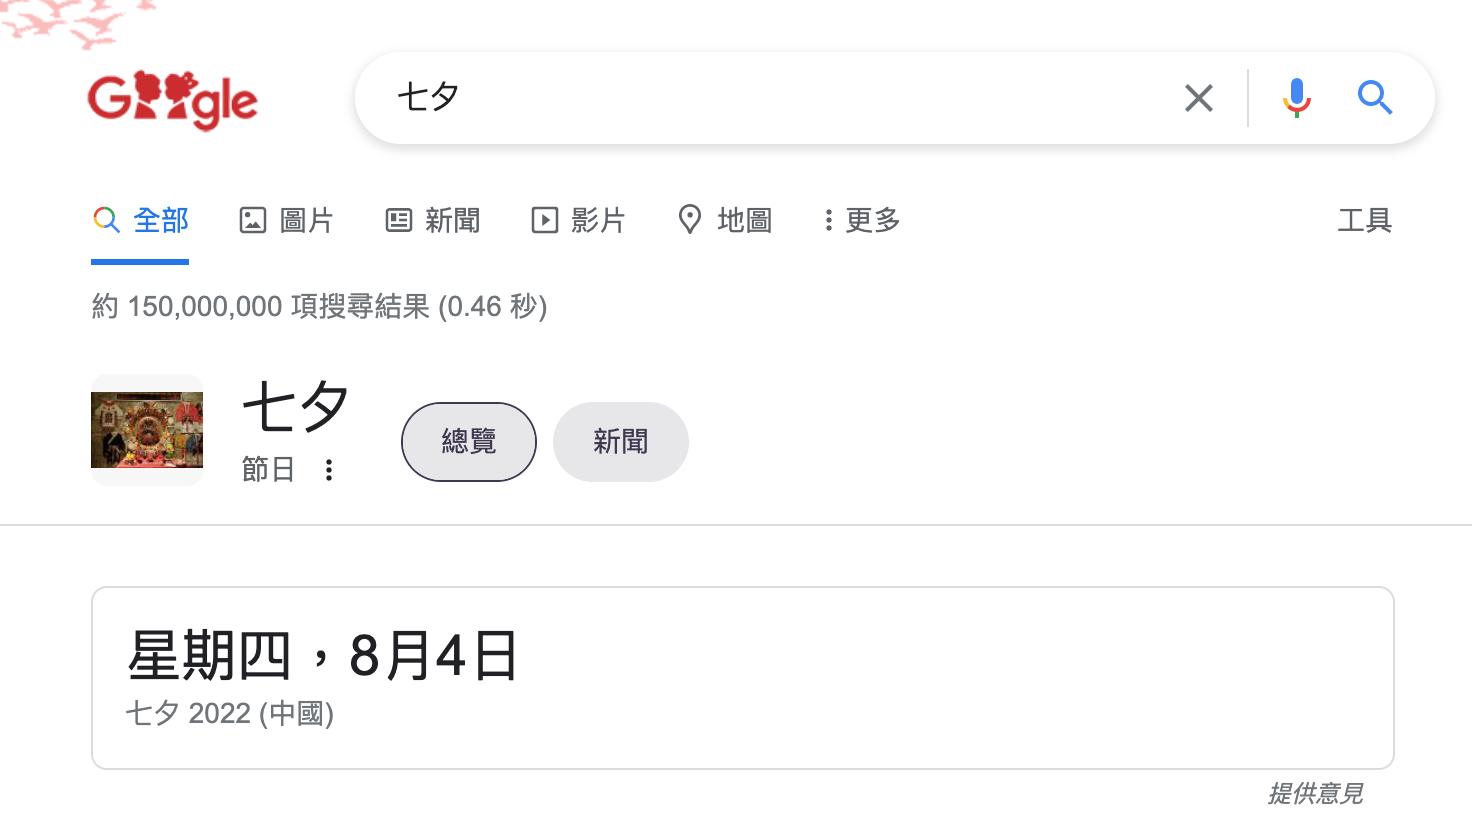Image resolution: width=1472 pixels, height=840 pixels.
Task: Click the 七夕 festival thumbnail image
Action: tap(146, 430)
